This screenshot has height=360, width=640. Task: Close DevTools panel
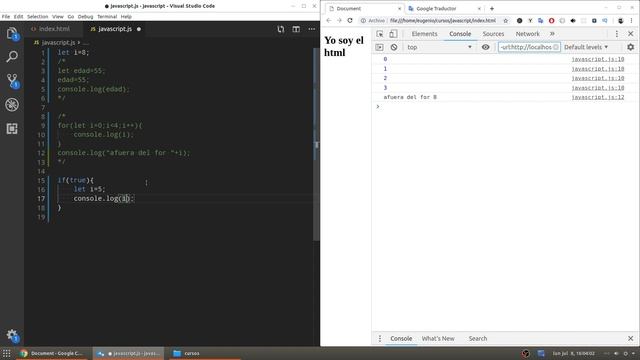(x=631, y=34)
